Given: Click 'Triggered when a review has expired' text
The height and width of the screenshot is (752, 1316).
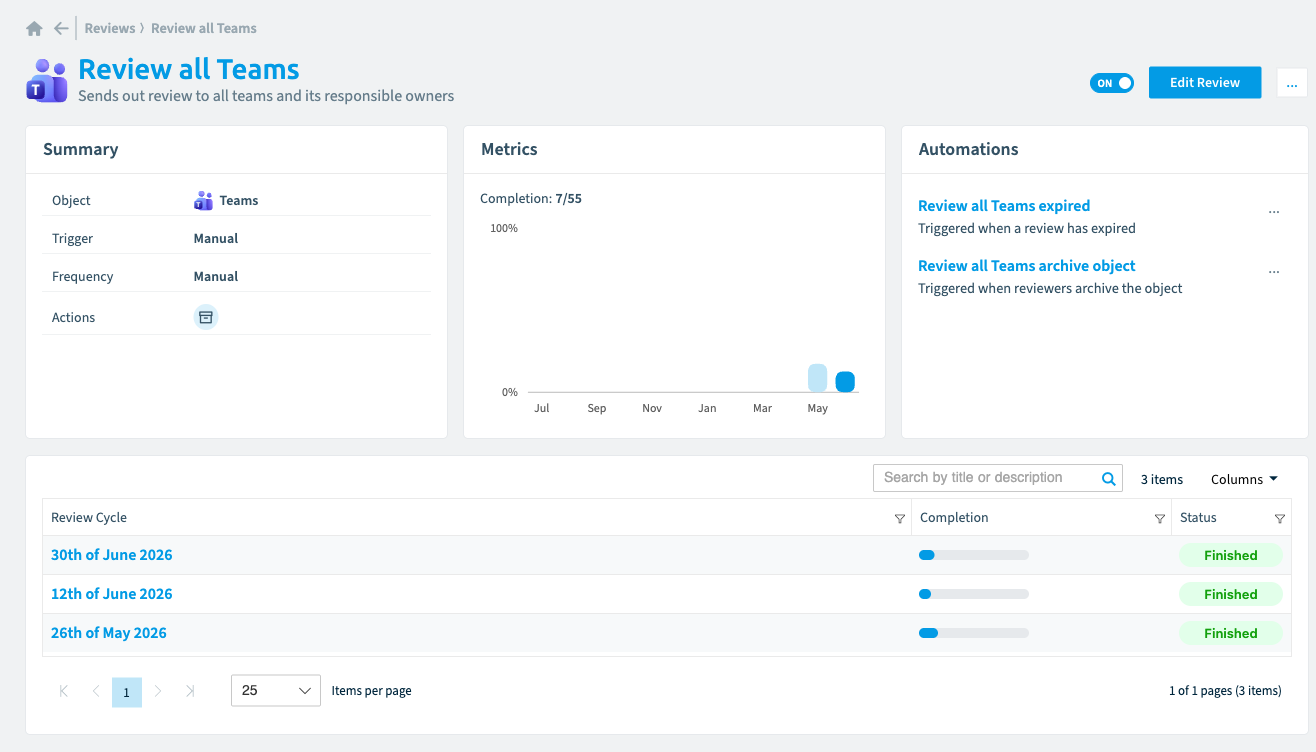Looking at the screenshot, I should [1027, 229].
